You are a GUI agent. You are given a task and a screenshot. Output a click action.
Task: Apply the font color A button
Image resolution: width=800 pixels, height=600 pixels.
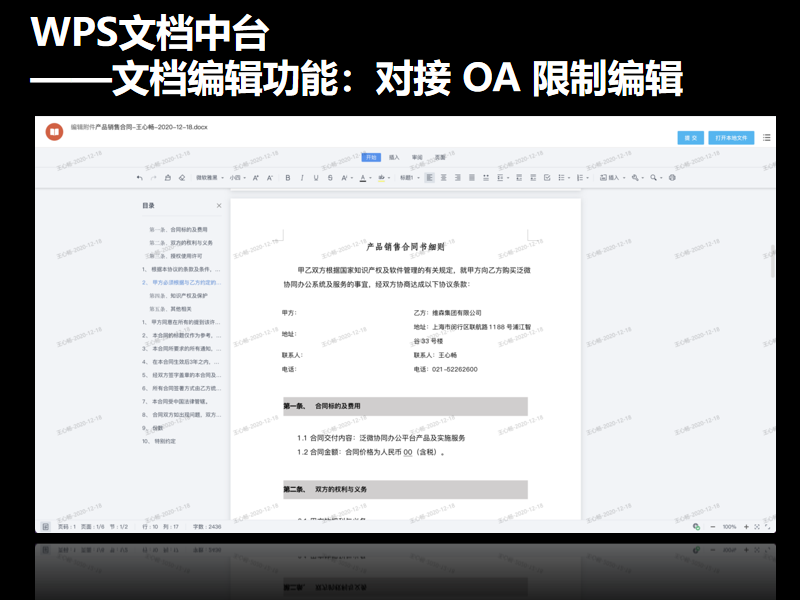pos(365,178)
